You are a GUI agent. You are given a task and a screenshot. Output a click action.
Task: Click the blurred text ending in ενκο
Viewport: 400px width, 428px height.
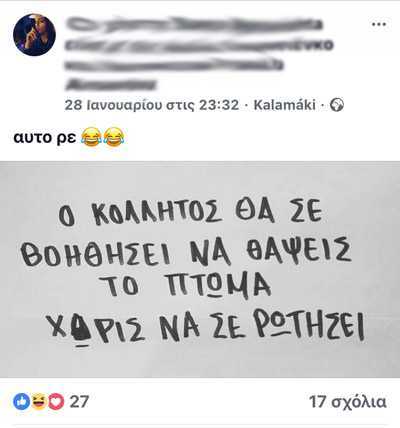point(199,45)
